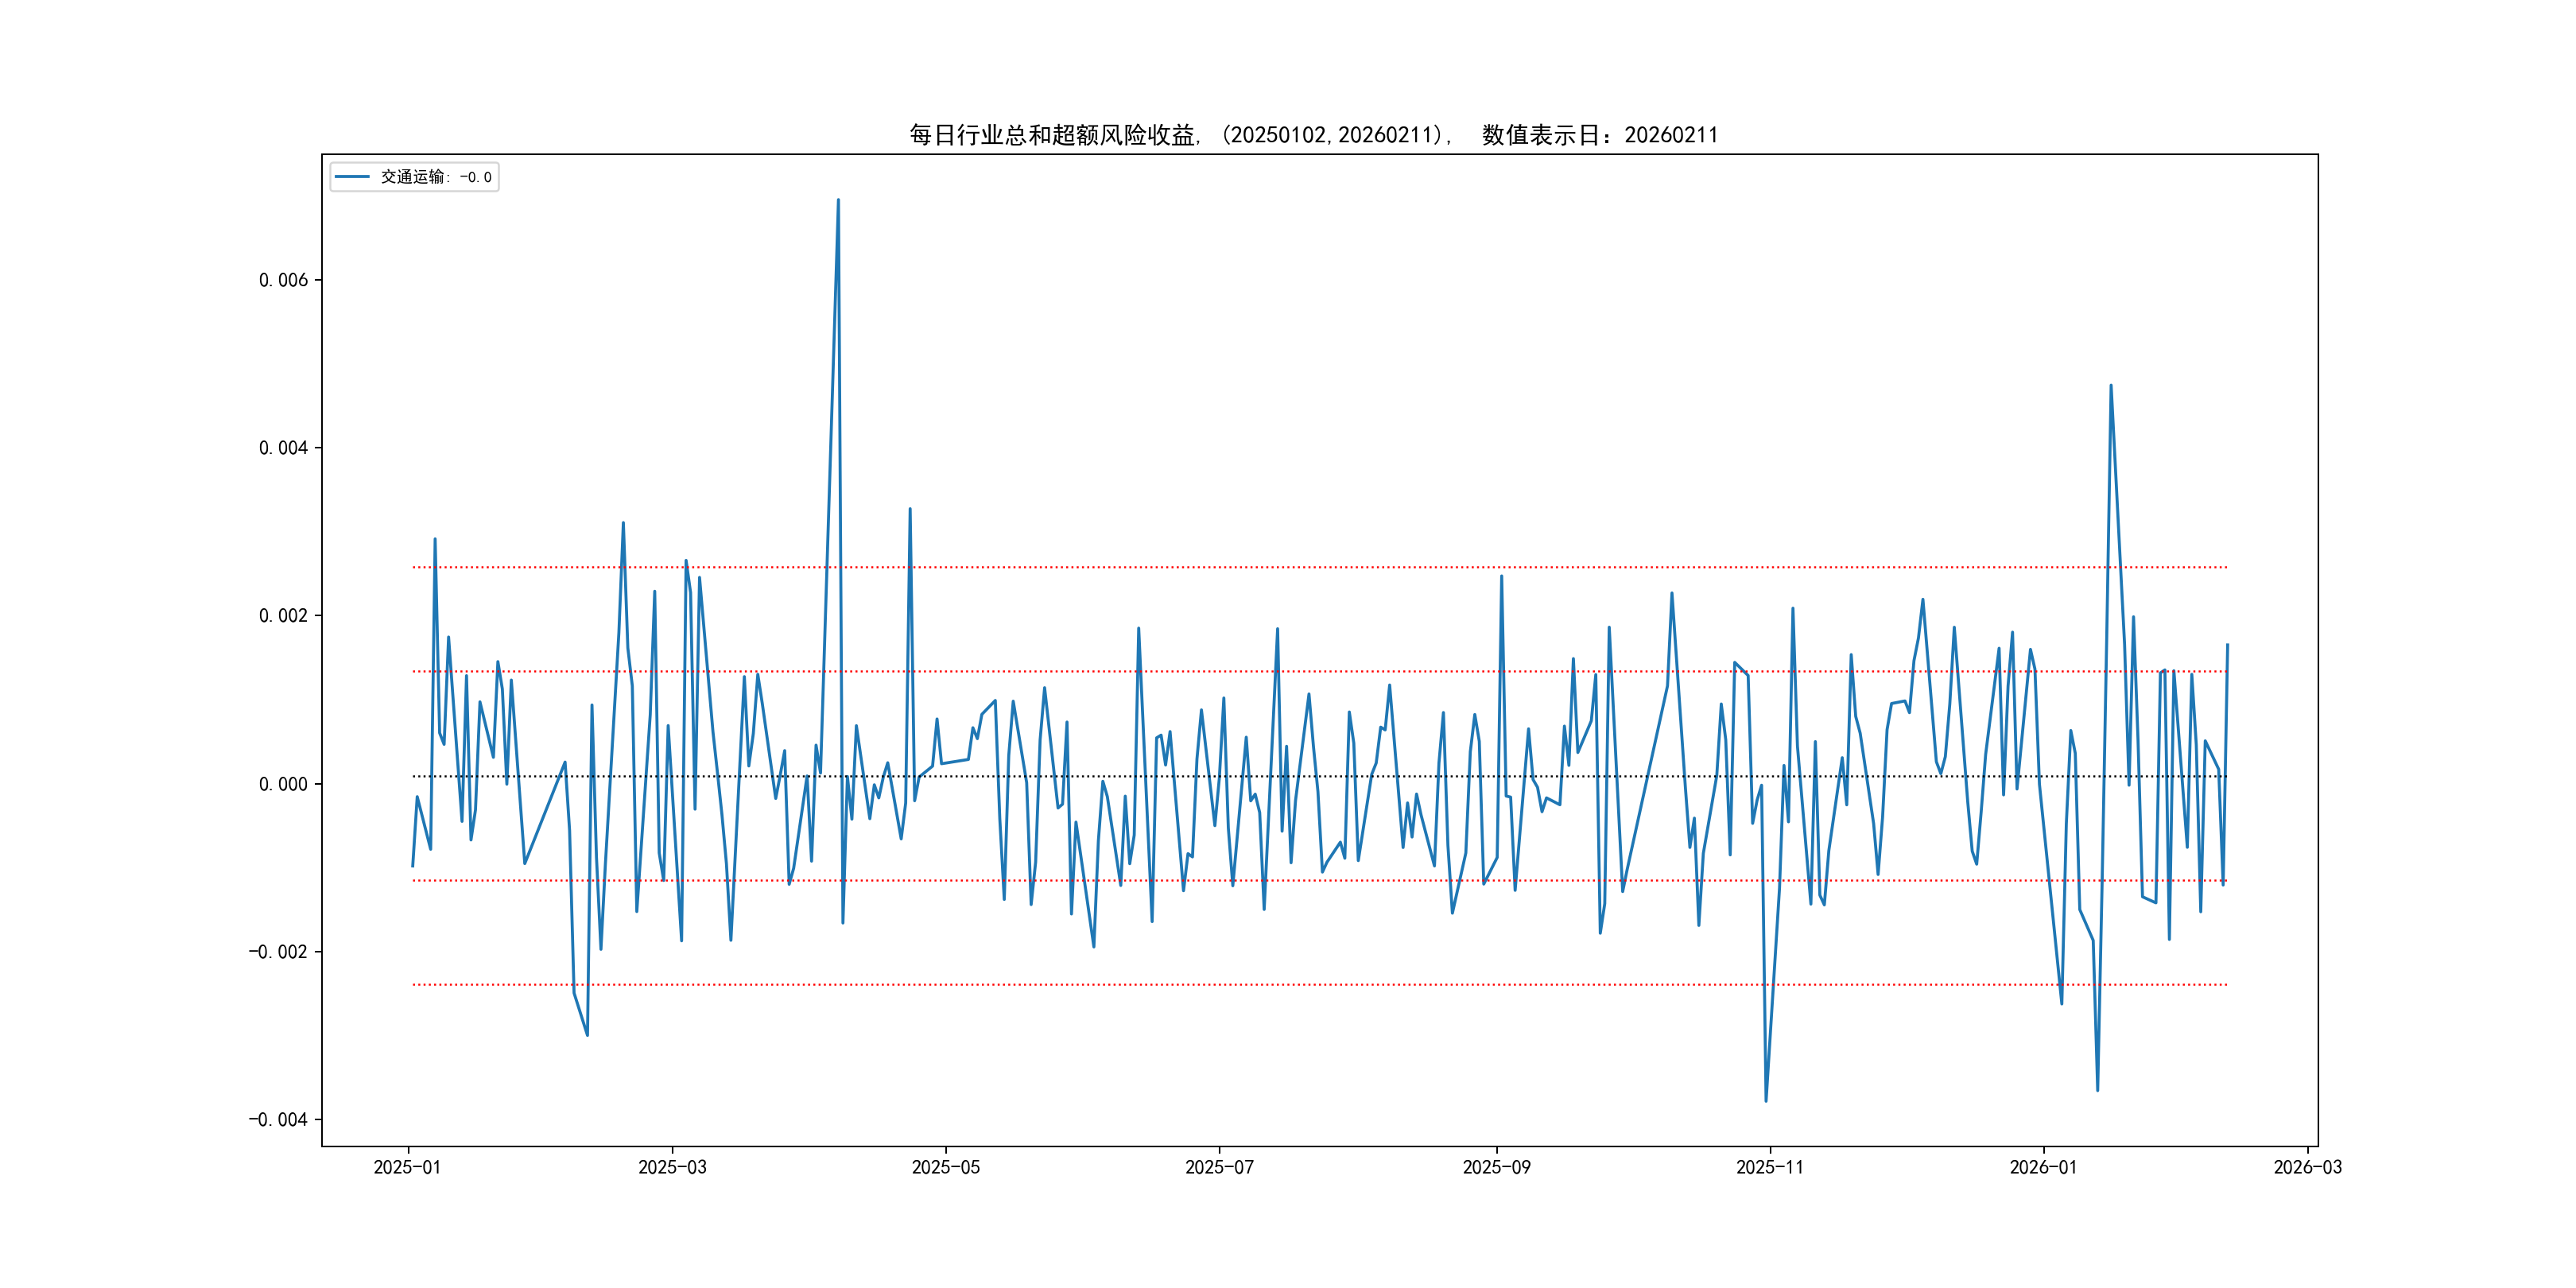Click the 2026-03 x-axis label
The image size is (2576, 1288).
point(2307,1168)
